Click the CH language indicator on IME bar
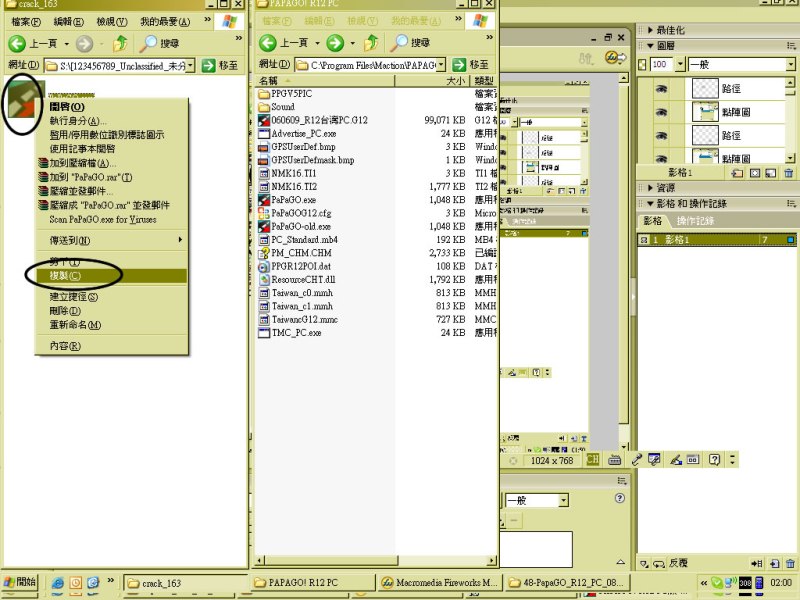This screenshot has width=800, height=600. (x=593, y=460)
